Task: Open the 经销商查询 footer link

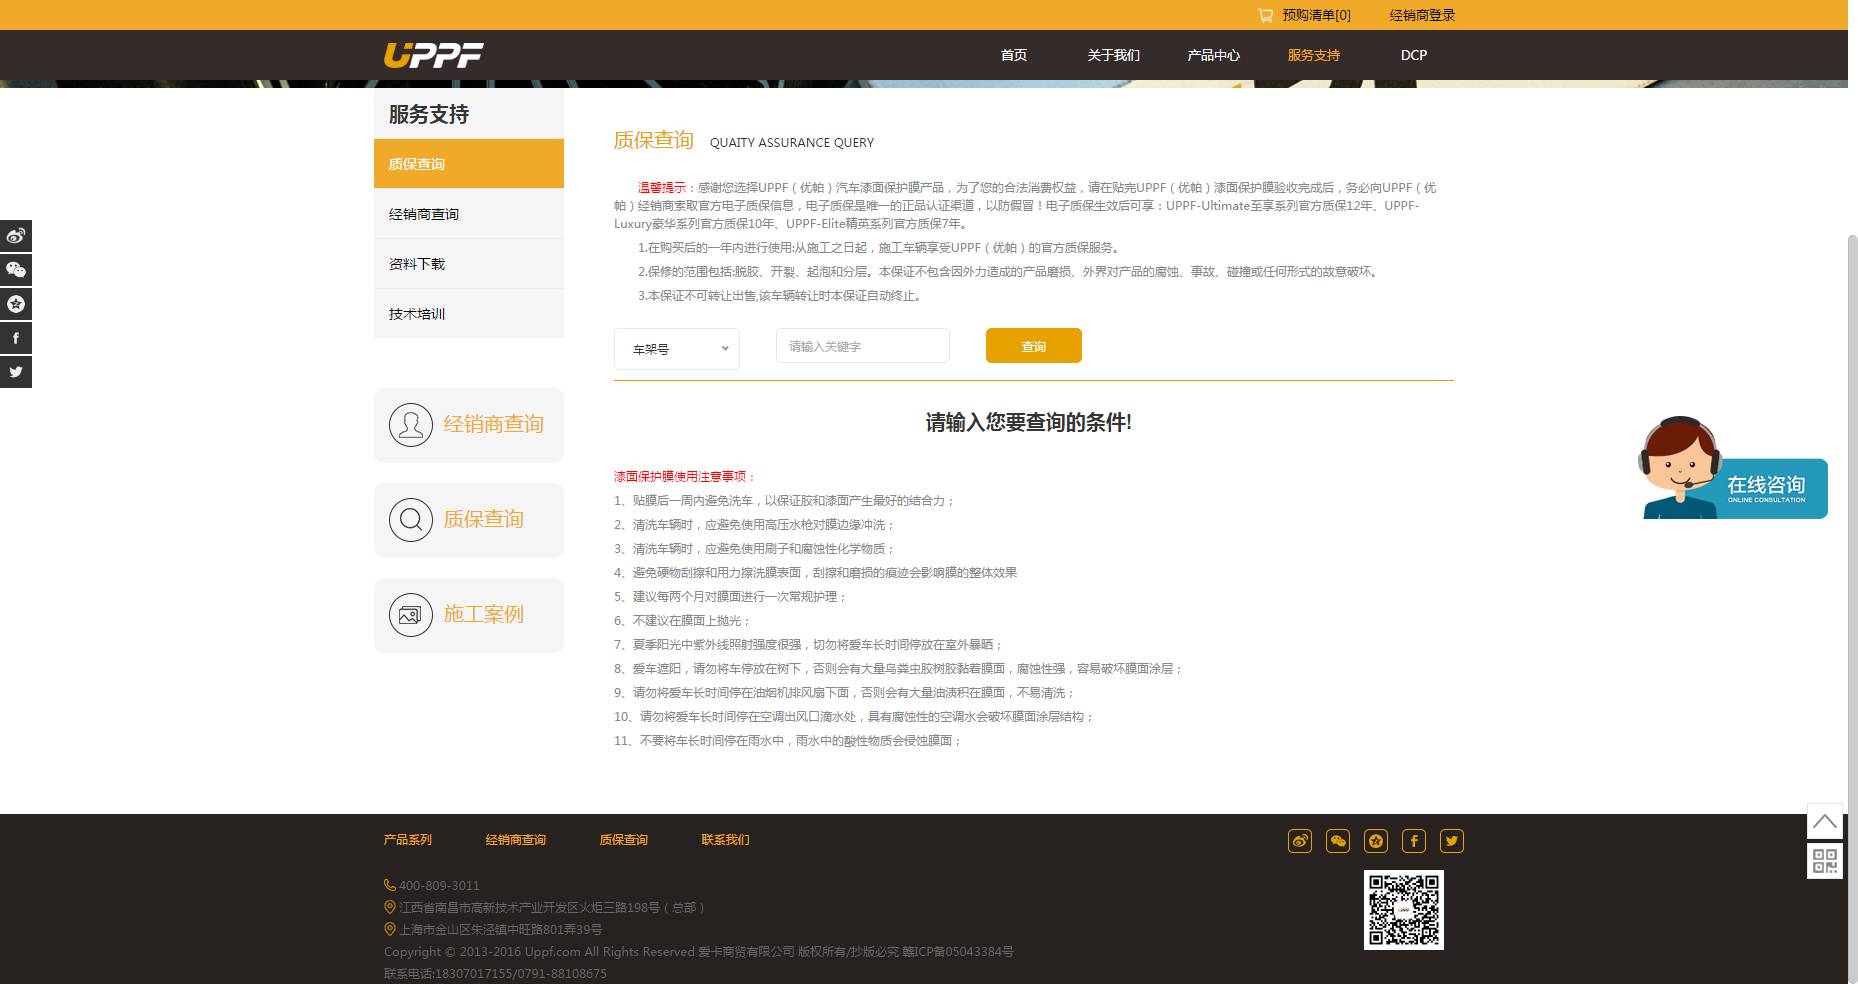Action: [x=516, y=840]
